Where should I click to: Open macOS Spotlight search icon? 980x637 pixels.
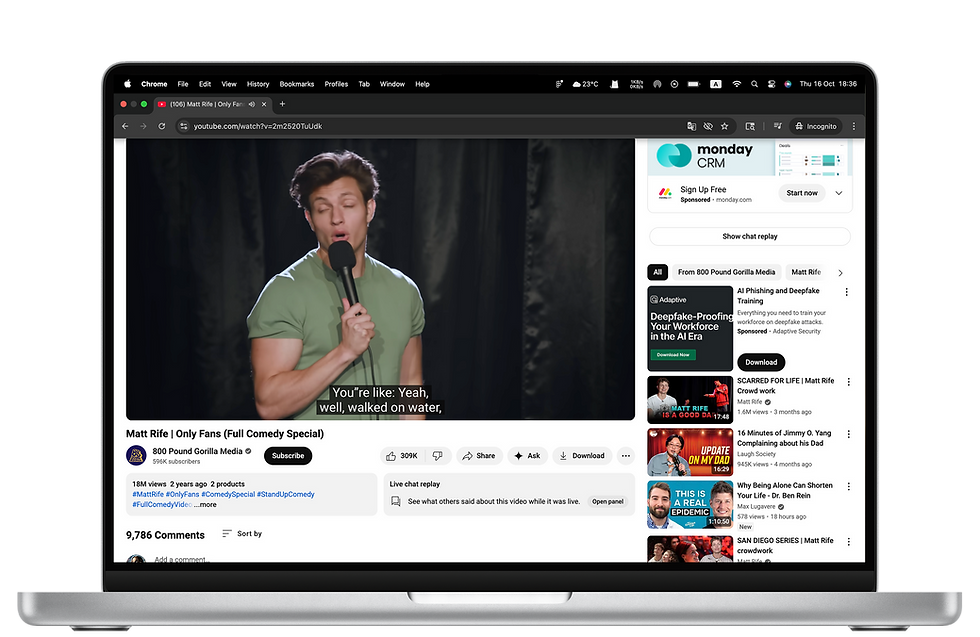754,84
